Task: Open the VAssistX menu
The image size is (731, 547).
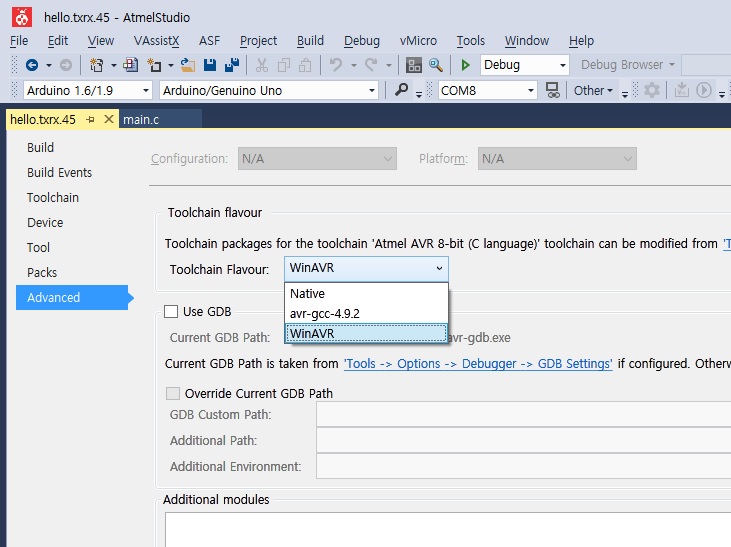Action: pyautogui.click(x=157, y=41)
